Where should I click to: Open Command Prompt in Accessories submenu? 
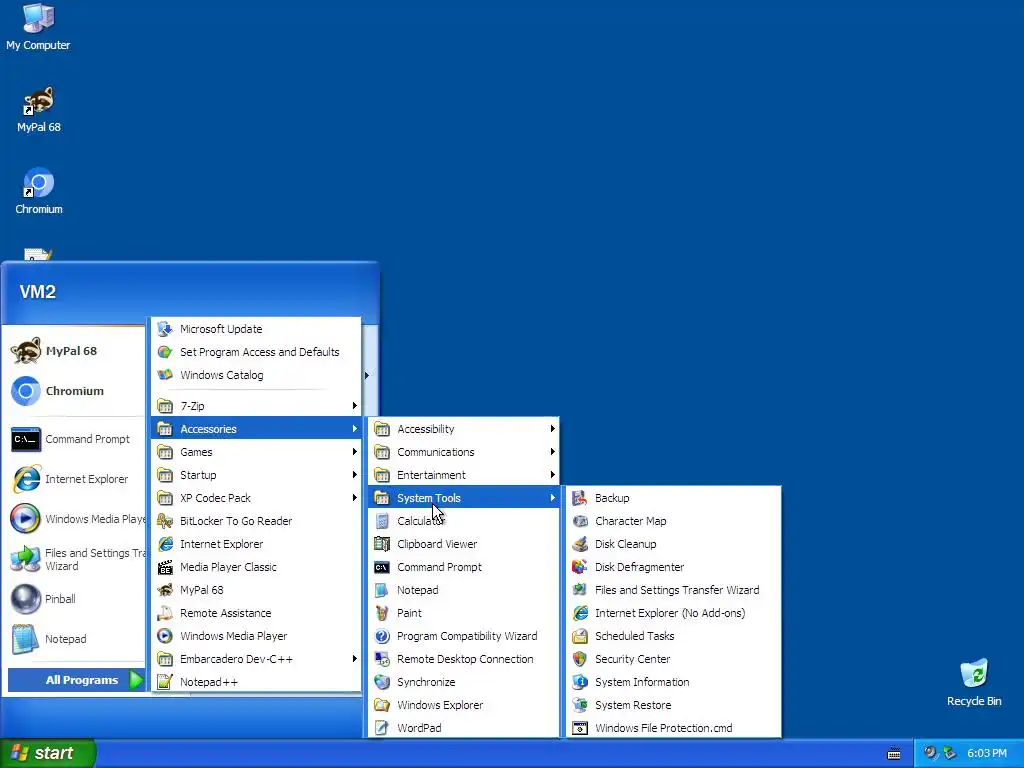pos(464,567)
